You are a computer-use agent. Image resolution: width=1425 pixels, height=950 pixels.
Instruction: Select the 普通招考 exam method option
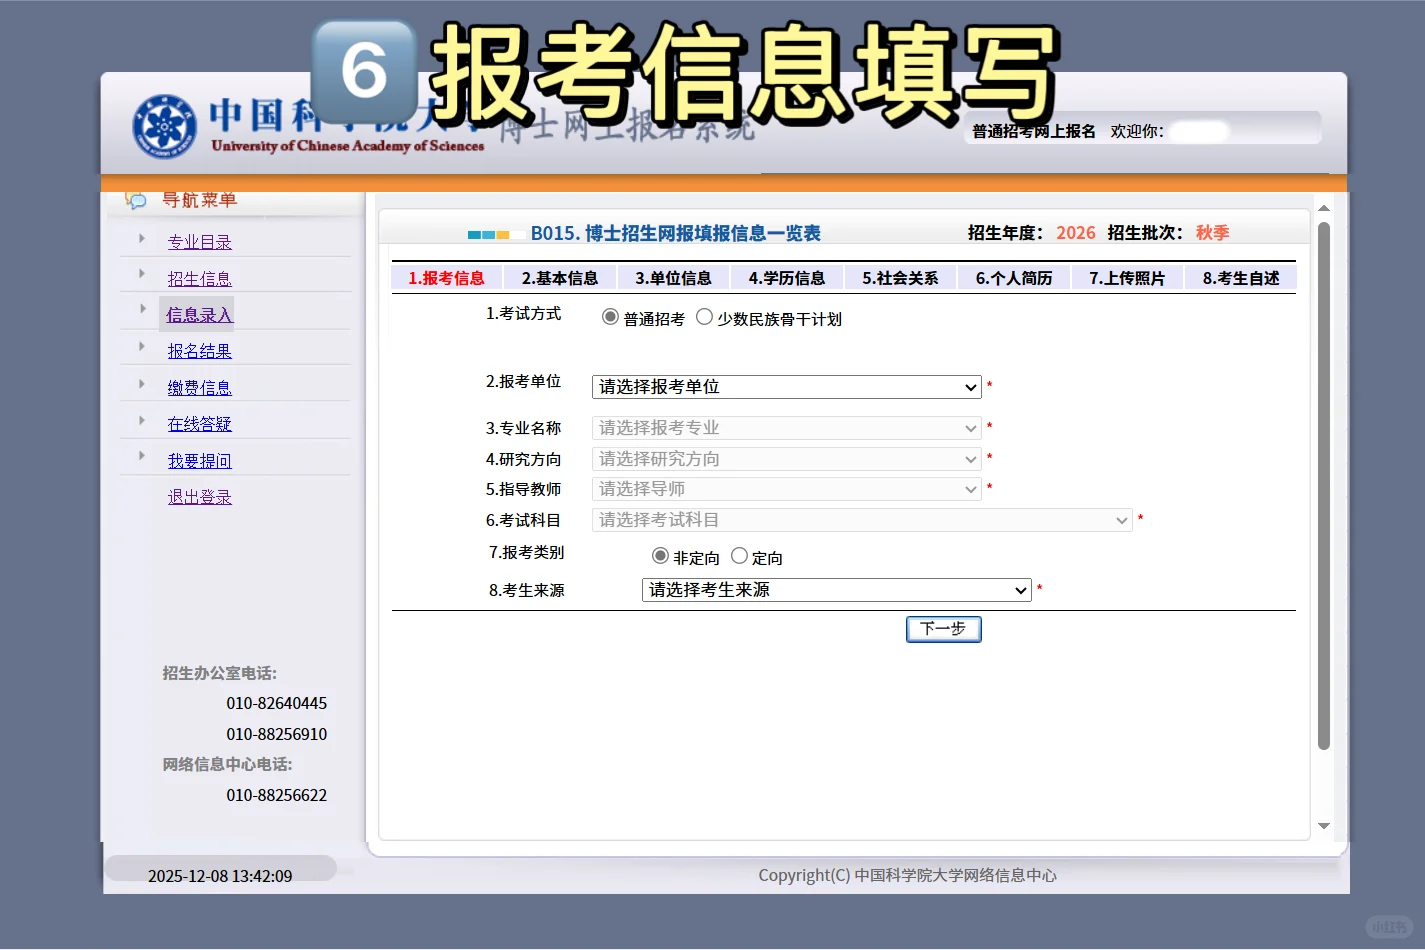pos(610,317)
